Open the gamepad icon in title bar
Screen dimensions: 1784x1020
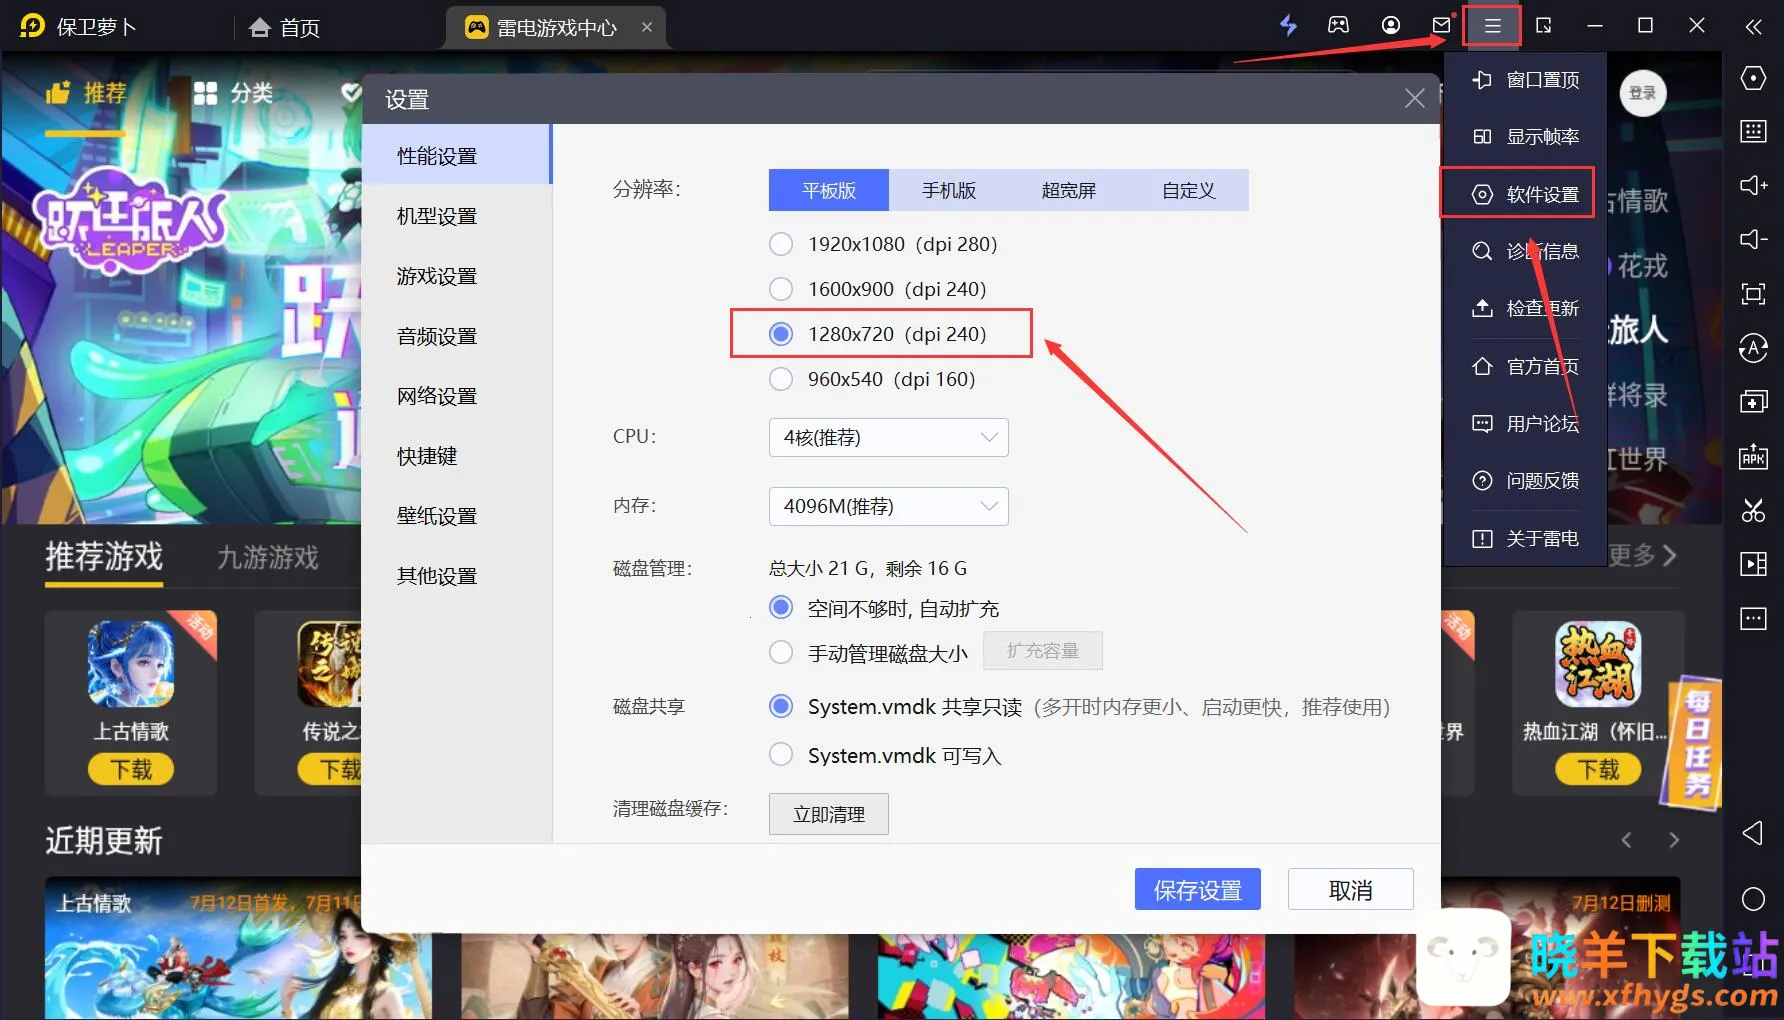pyautogui.click(x=1338, y=26)
